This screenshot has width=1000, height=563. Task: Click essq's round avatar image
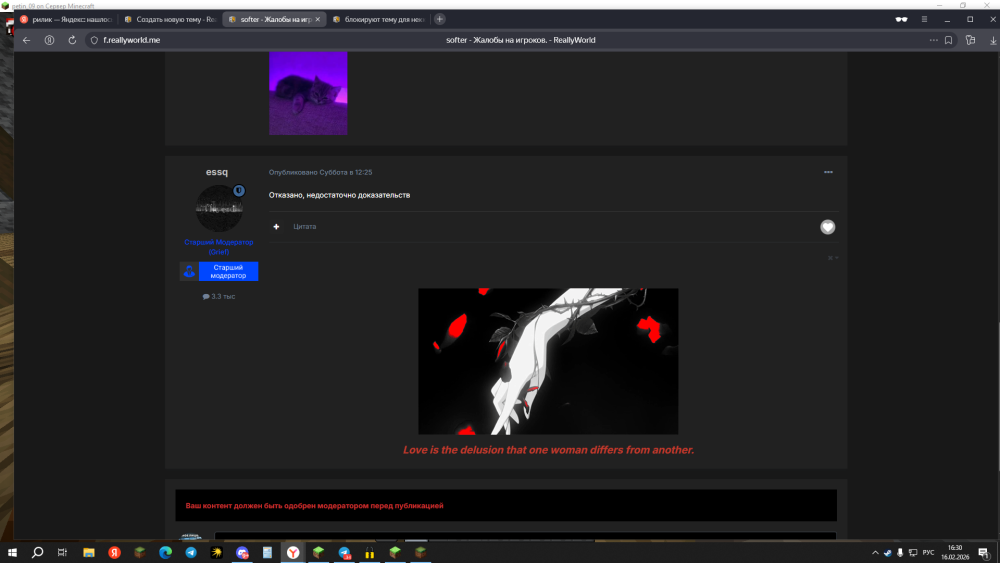[x=219, y=208]
